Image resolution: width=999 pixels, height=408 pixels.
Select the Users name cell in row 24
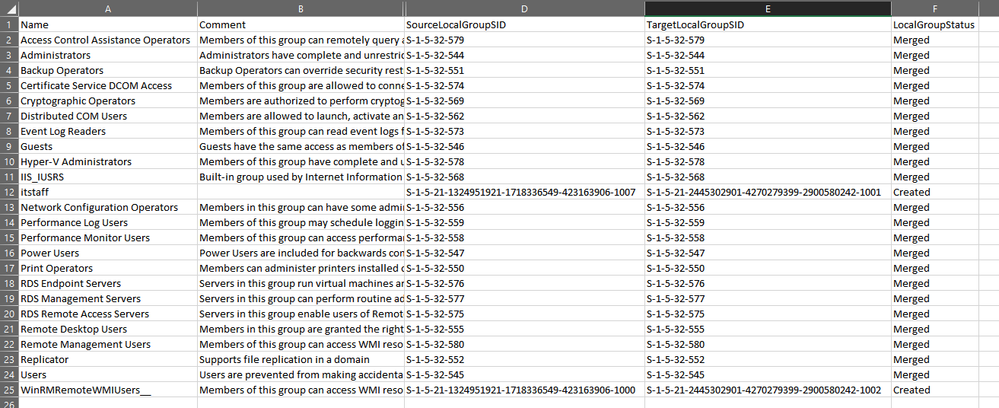click(108, 375)
